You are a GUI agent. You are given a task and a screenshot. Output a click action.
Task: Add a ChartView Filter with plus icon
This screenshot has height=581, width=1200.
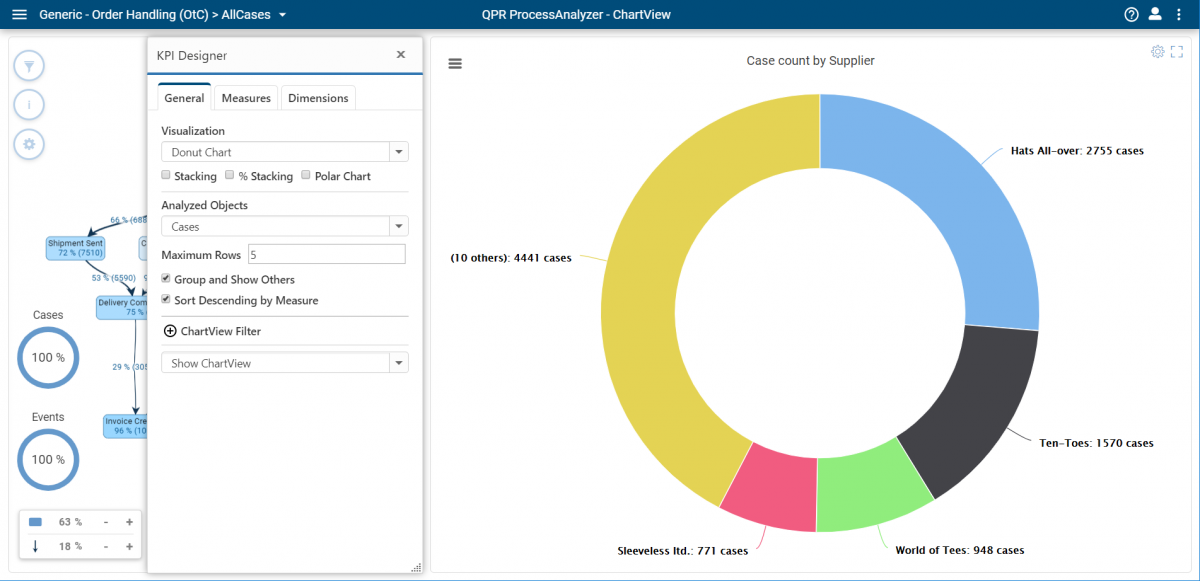170,331
